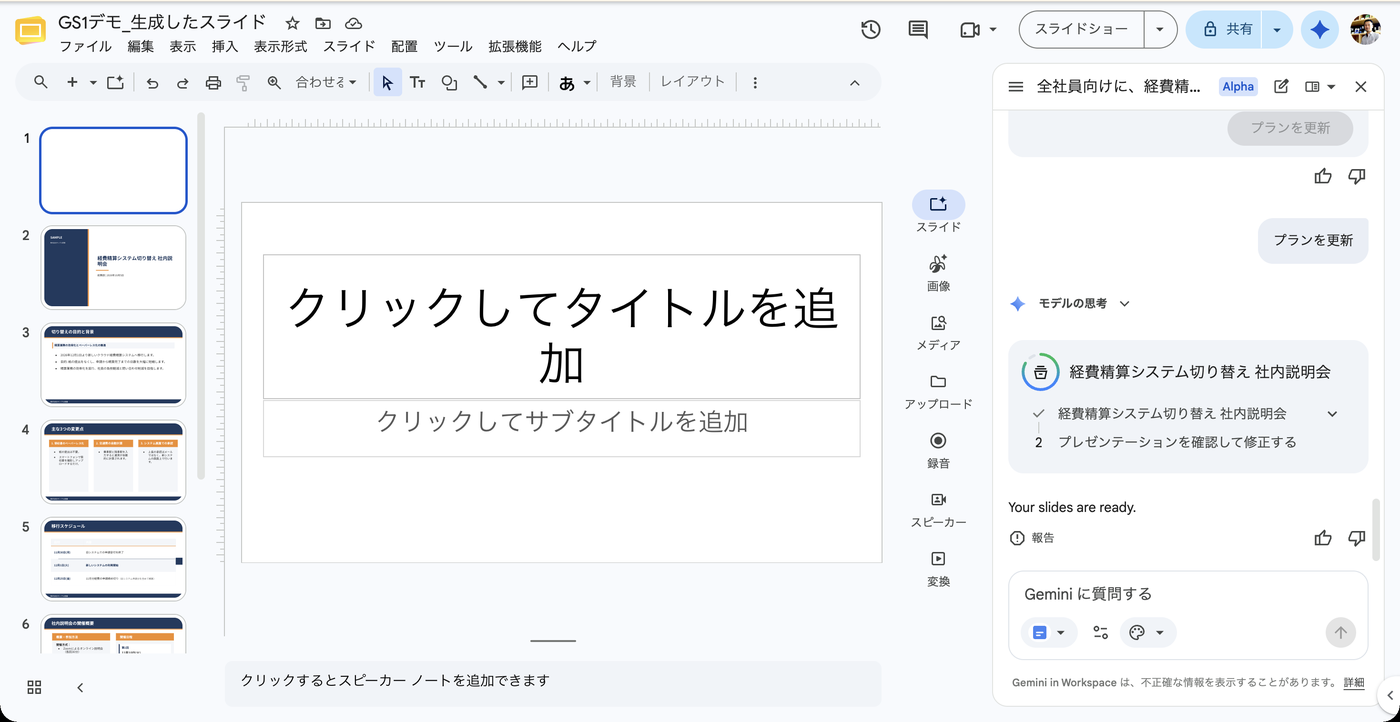The height and width of the screenshot is (722, 1400).
Task: Select the text box tool
Action: click(x=418, y=82)
